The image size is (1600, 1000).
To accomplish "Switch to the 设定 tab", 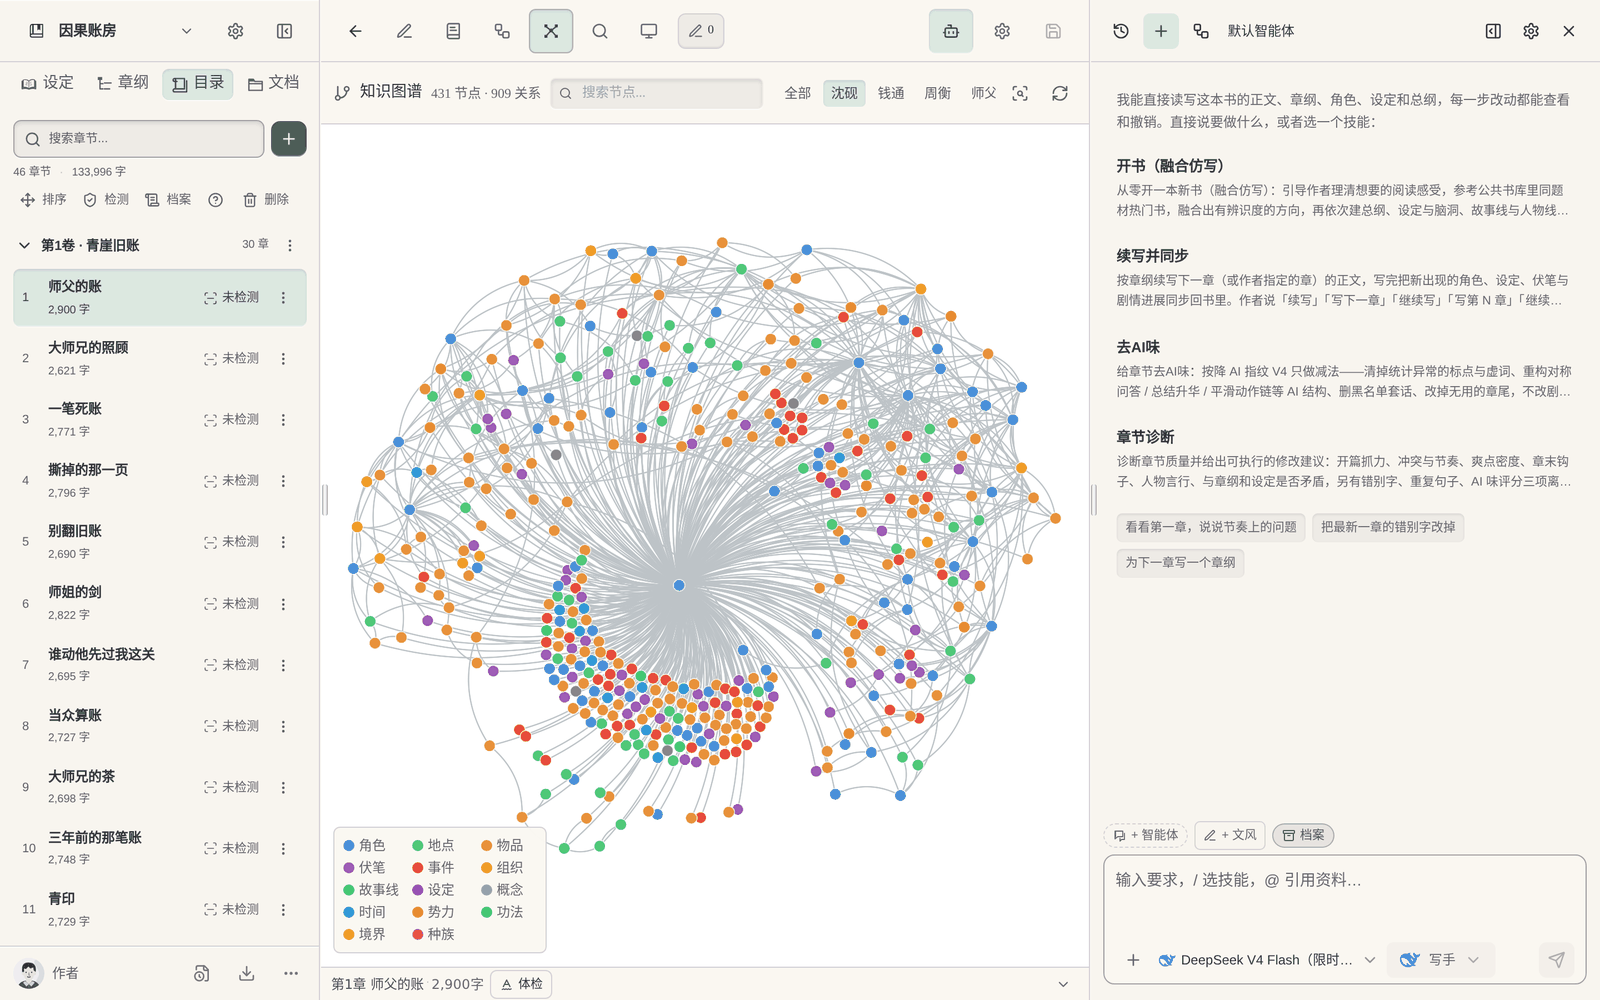I will pos(48,83).
